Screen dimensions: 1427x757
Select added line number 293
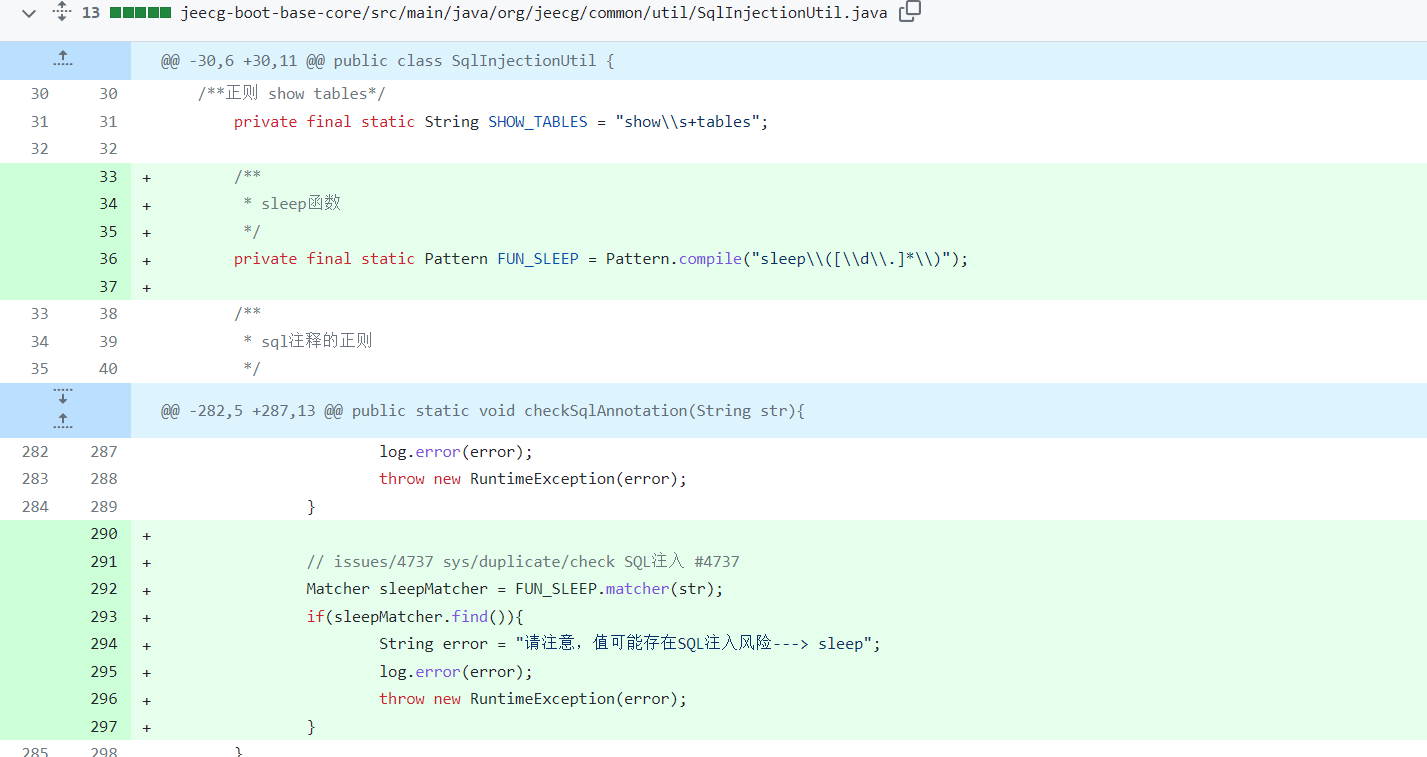103,617
